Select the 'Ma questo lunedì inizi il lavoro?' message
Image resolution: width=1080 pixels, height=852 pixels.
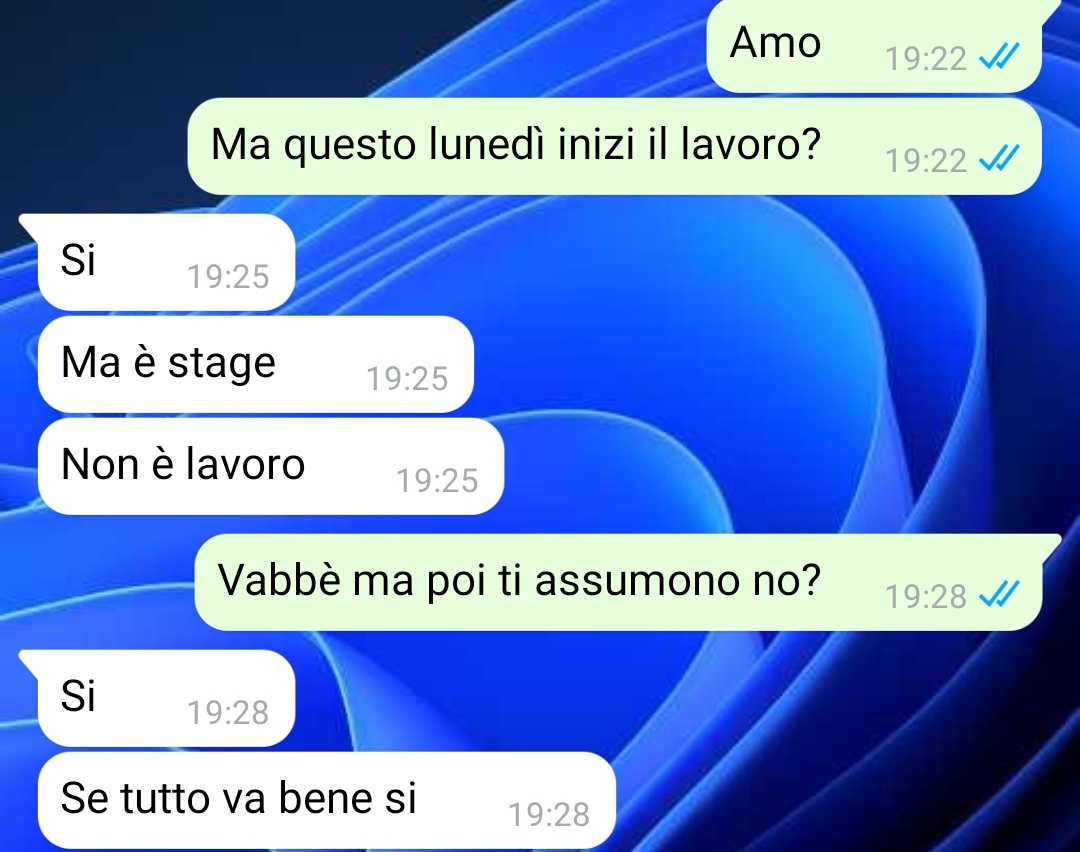(614, 146)
